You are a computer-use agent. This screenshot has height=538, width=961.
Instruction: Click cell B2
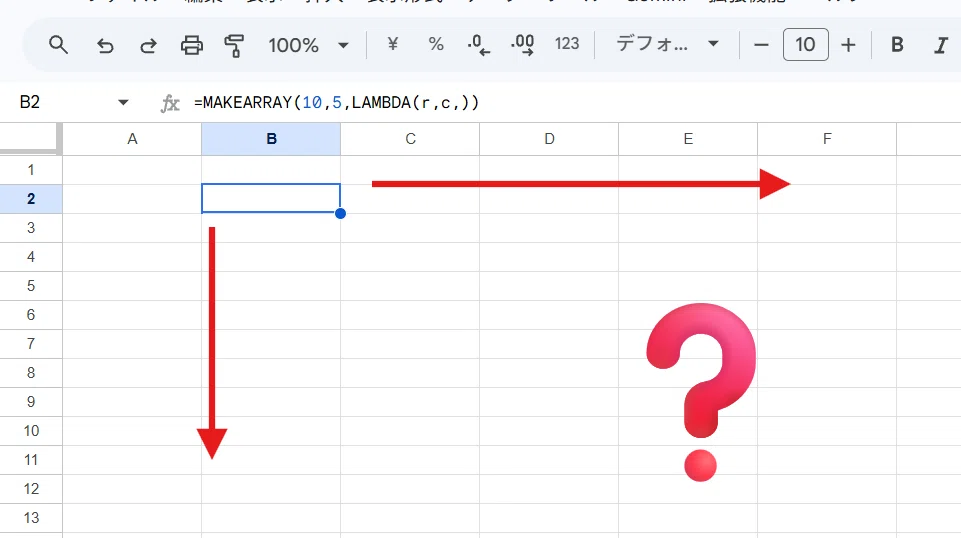pos(271,199)
